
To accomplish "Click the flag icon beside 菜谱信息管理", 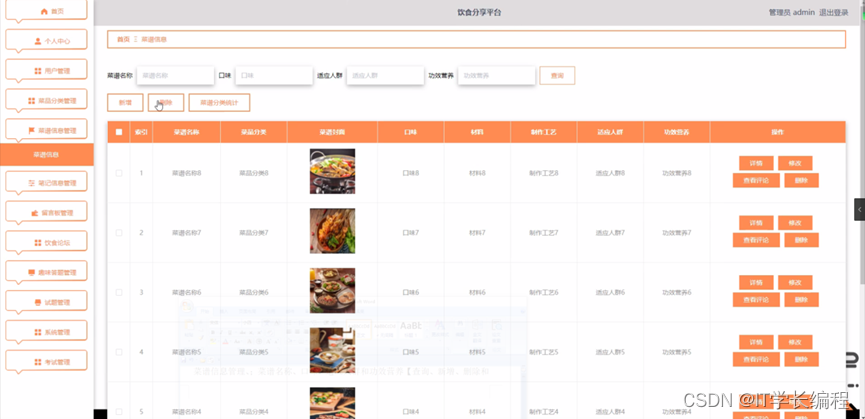I will pyautogui.click(x=31, y=131).
